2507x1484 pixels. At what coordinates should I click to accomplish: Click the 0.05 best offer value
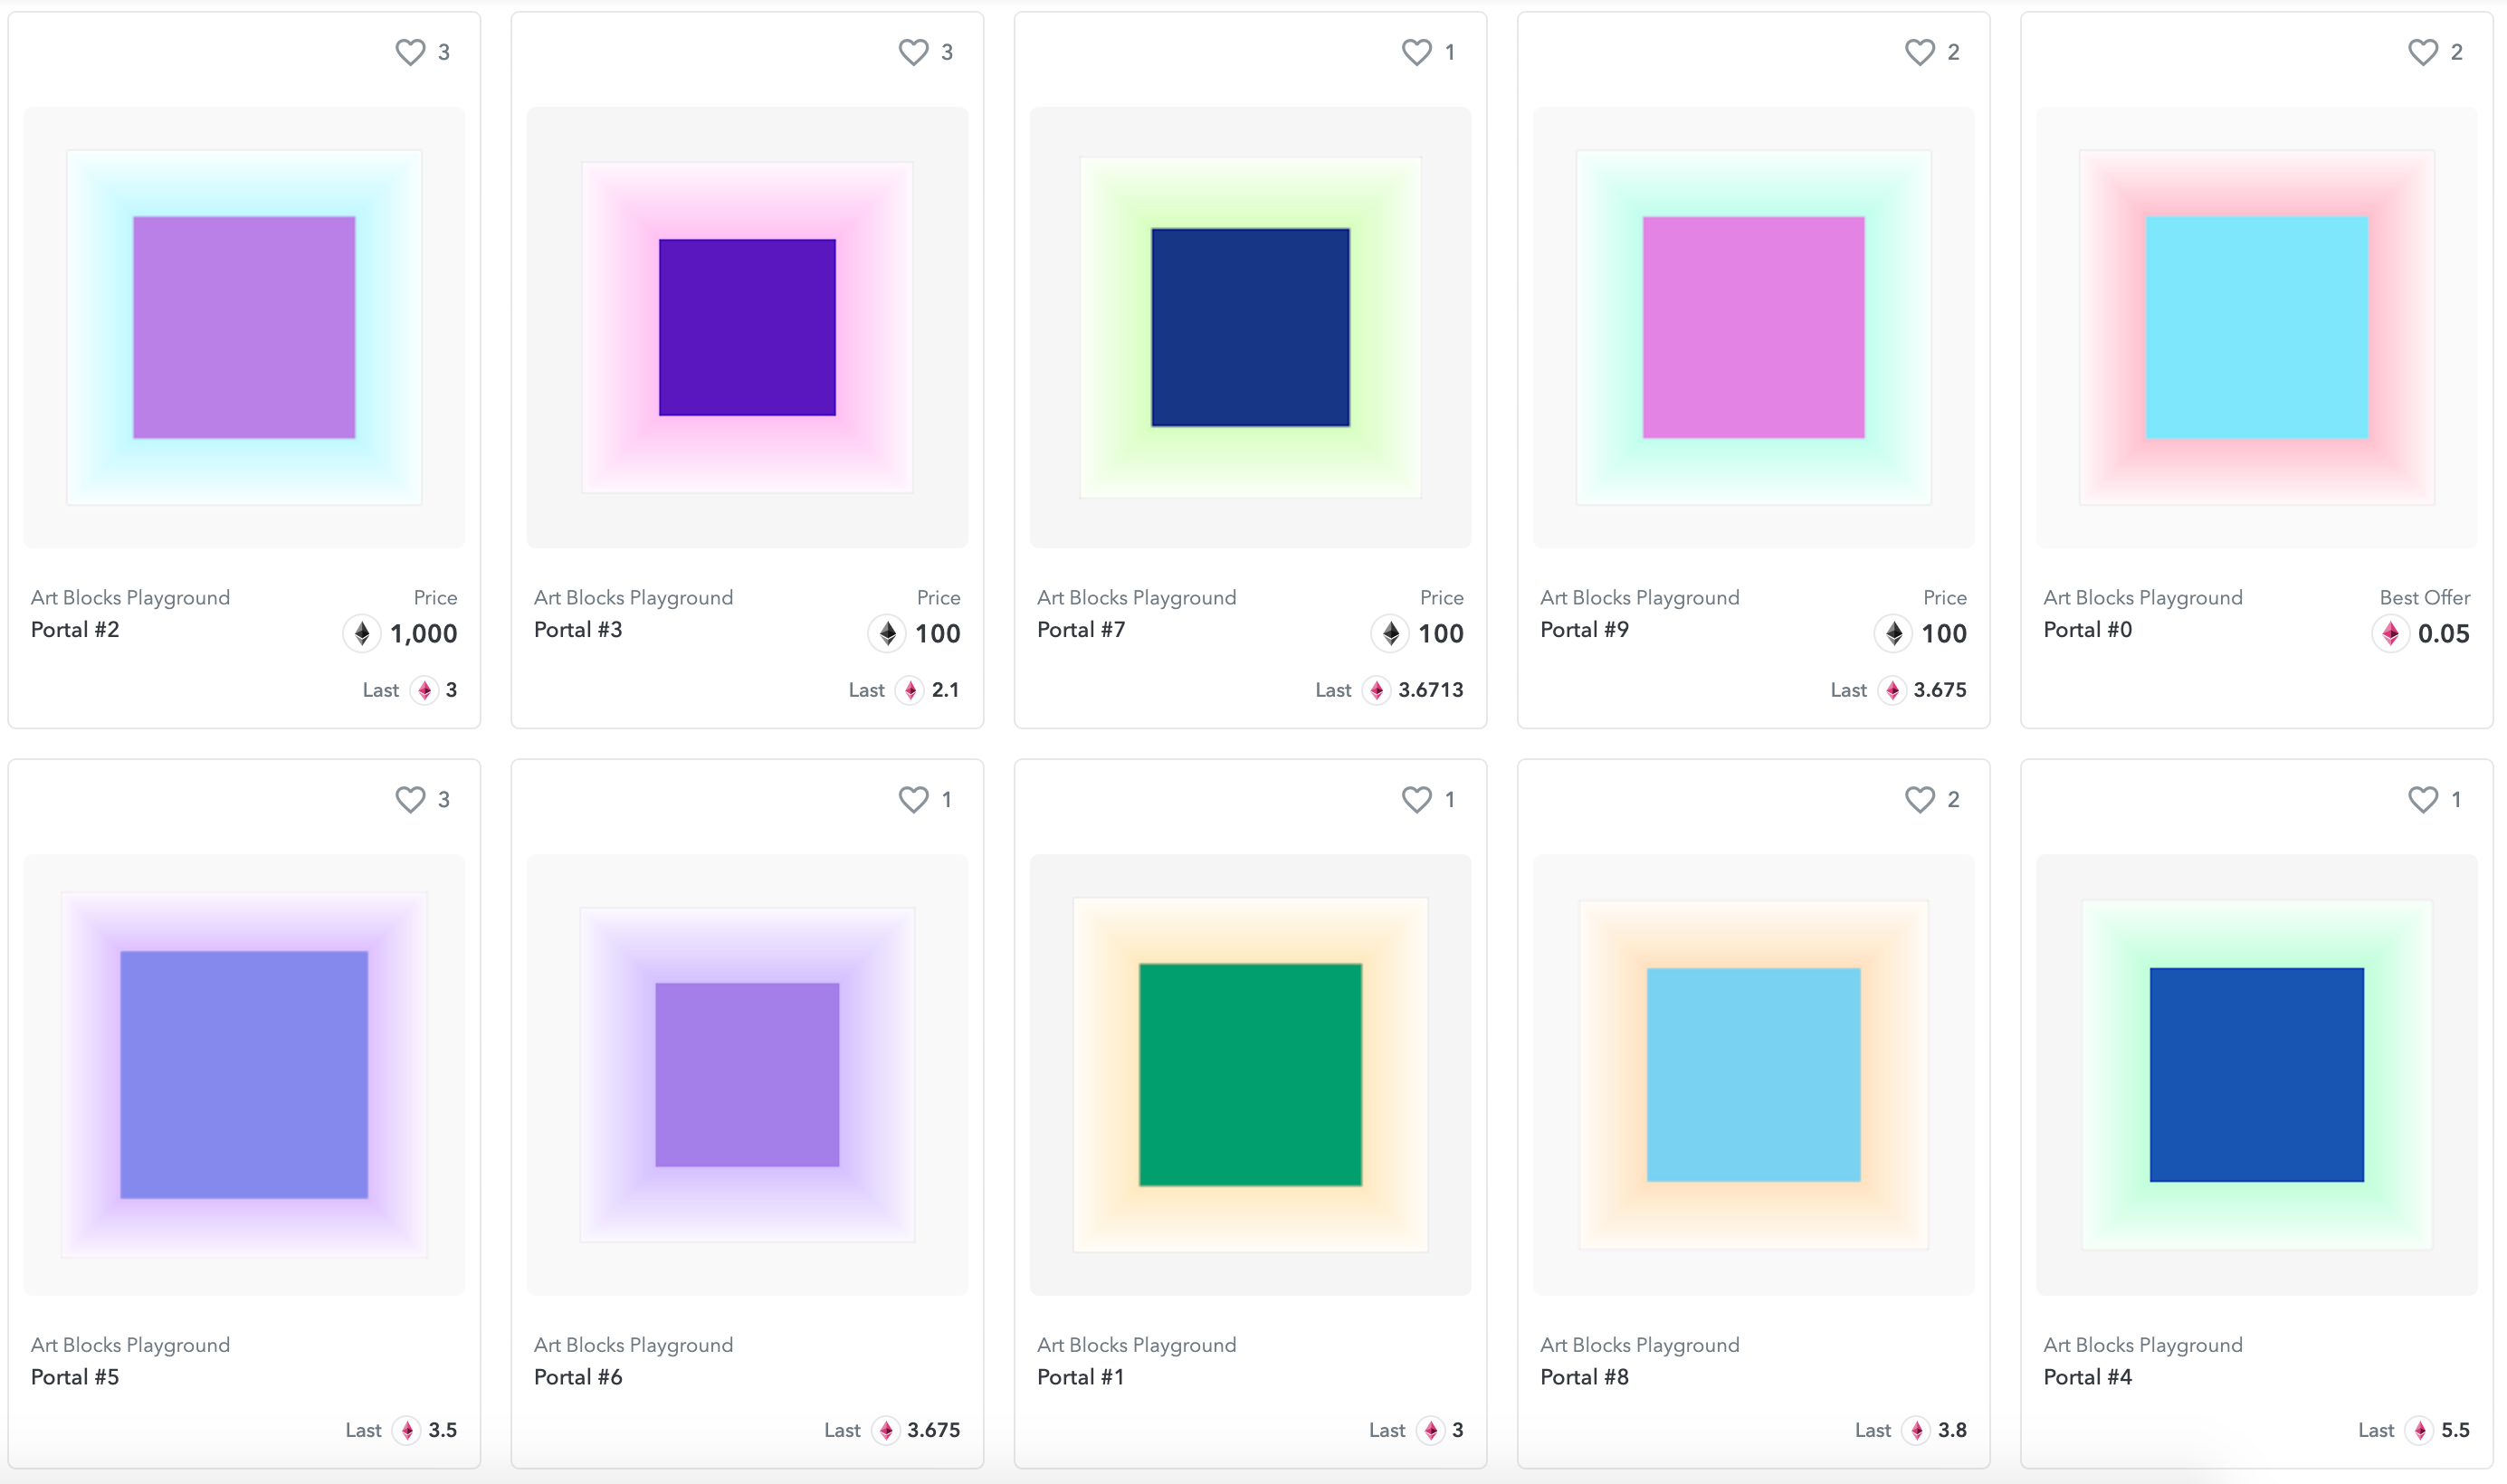point(2443,634)
